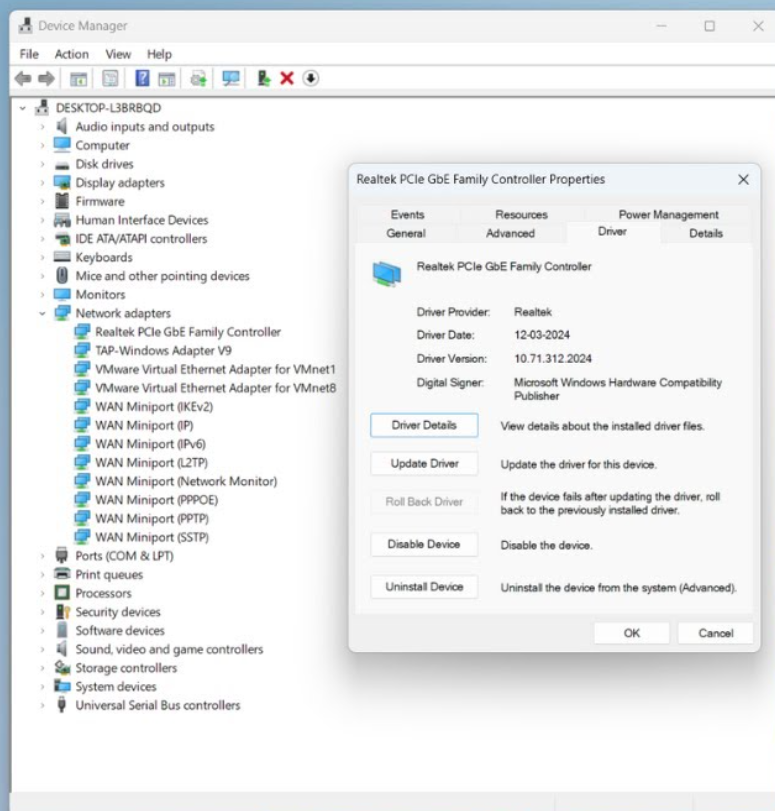Image resolution: width=775 pixels, height=811 pixels.
Task: Expand the Security devices arrow
Action: (42, 612)
